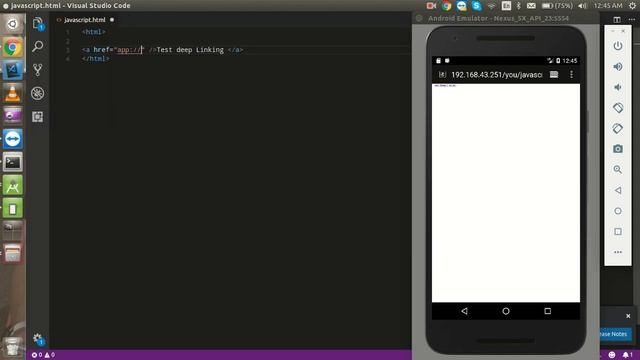Image resolution: width=640 pixels, height=360 pixels.
Task: Click the feedback smiley in the status bar
Action: click(x=611, y=355)
